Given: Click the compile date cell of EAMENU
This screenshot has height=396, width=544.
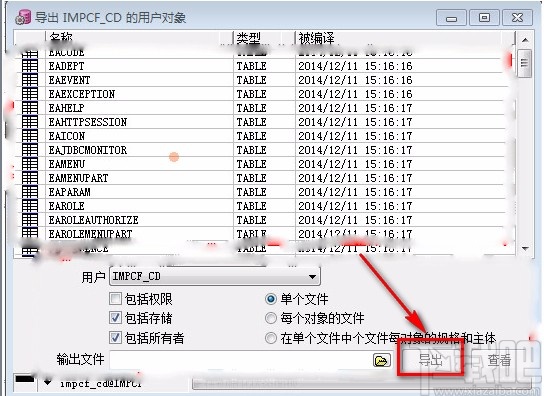Looking at the screenshot, I should [x=355, y=164].
